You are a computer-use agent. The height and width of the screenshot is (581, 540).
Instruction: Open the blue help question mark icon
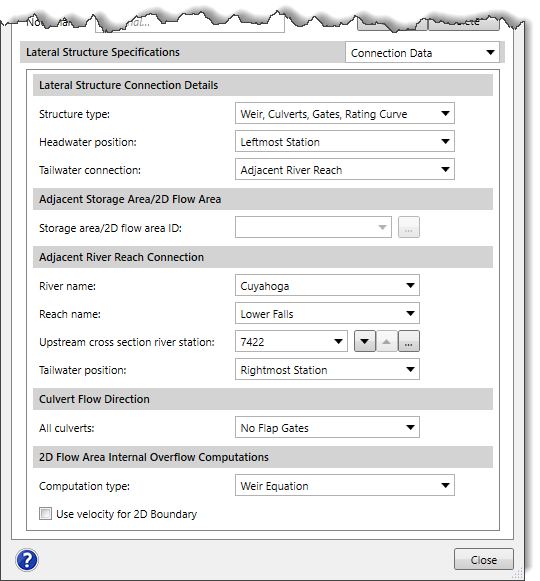click(x=27, y=560)
